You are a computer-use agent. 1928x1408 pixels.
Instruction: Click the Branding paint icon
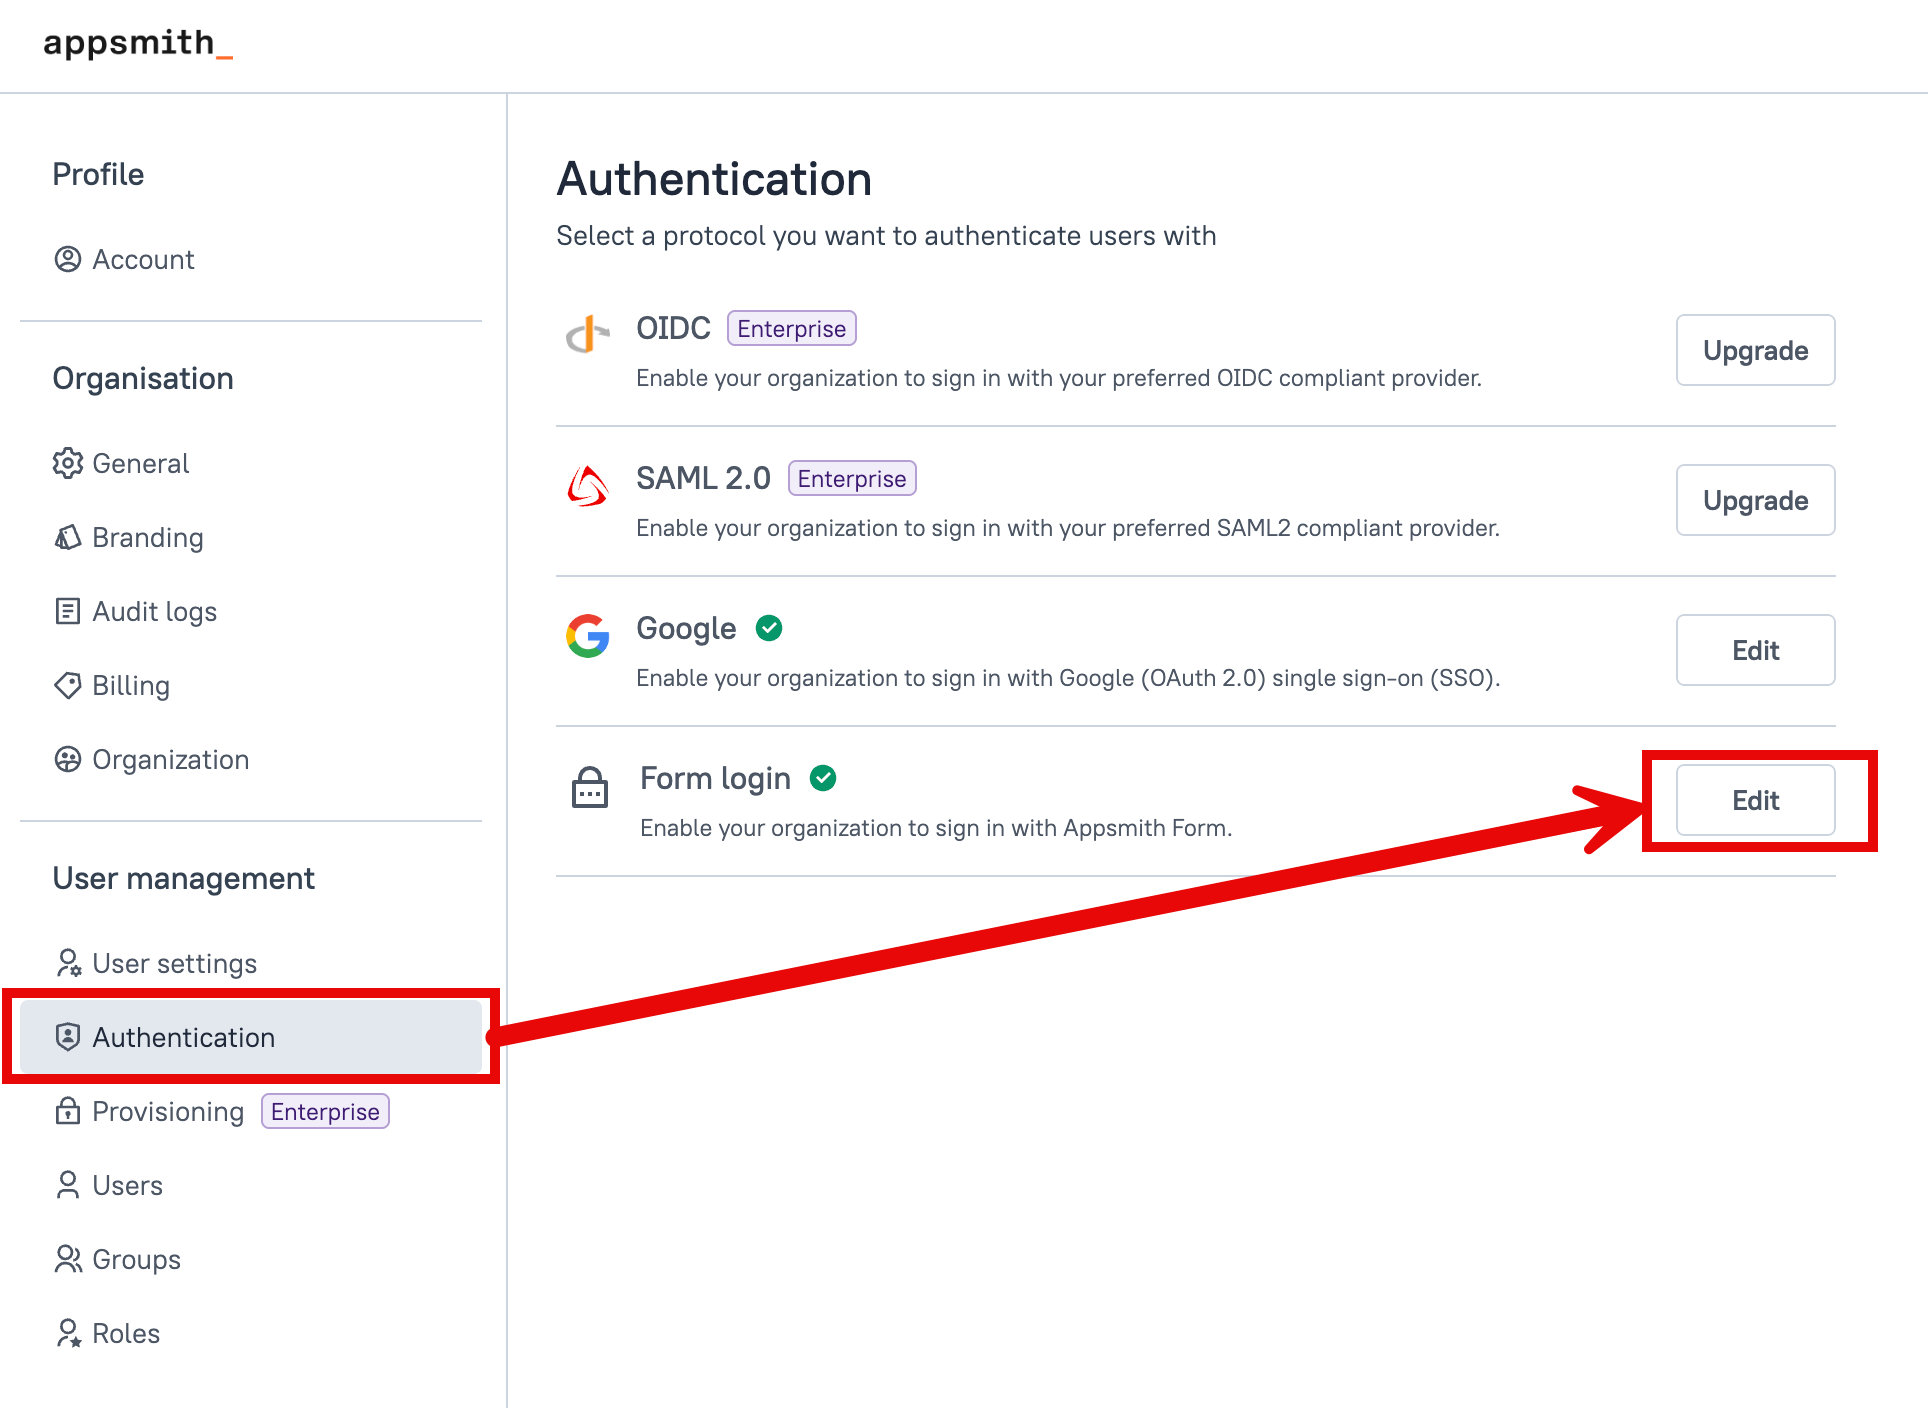(x=68, y=537)
